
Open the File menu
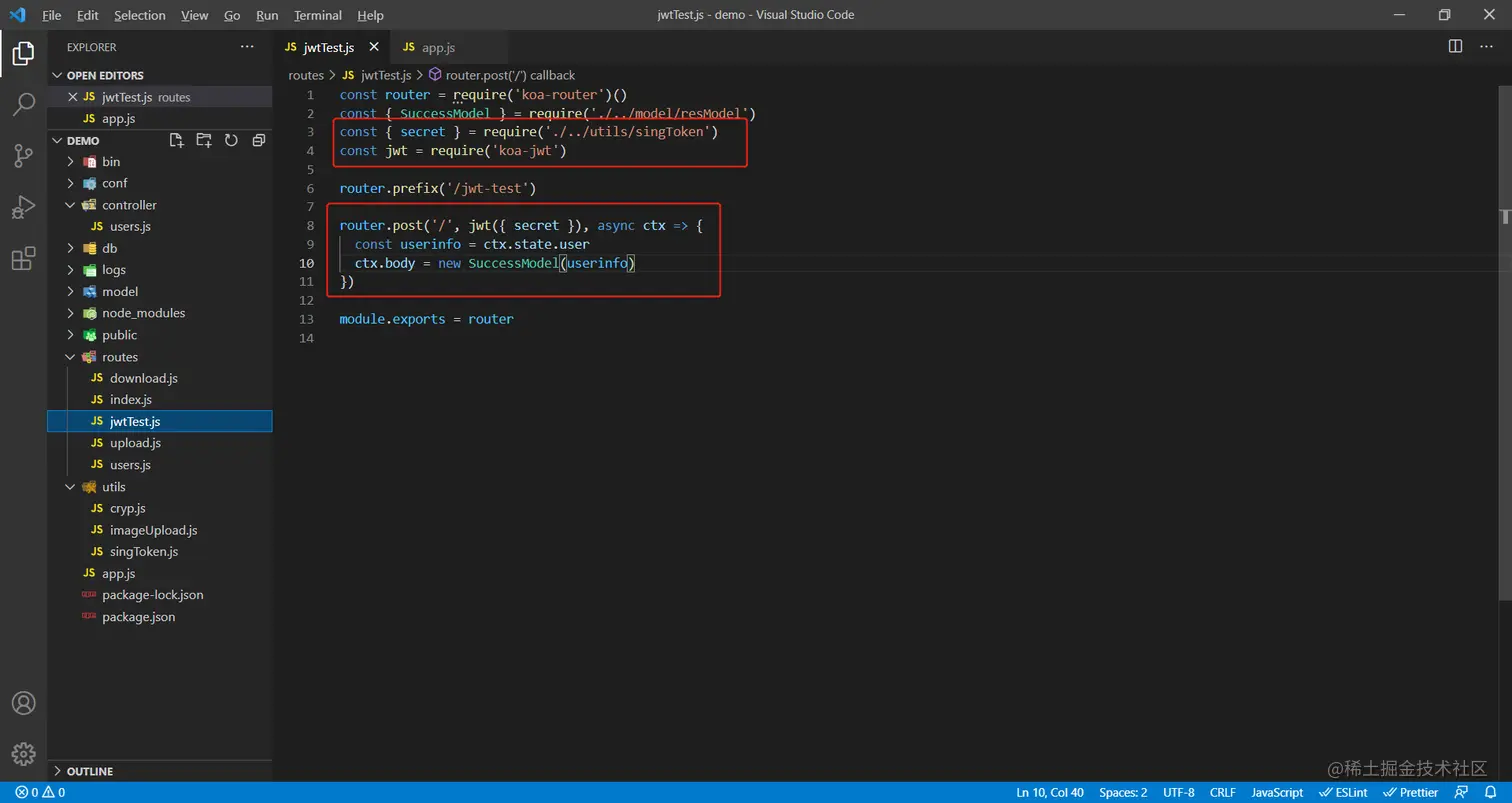52,15
